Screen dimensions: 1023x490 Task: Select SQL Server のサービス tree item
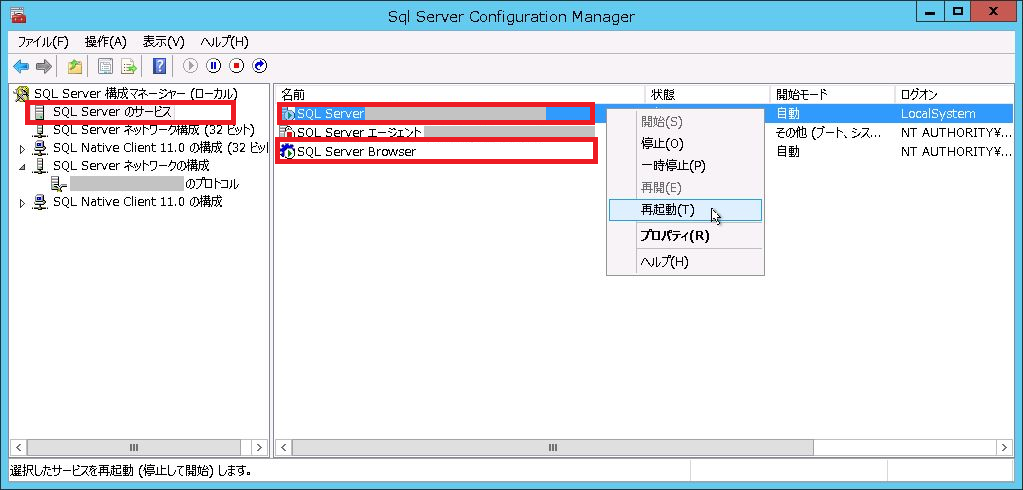pos(112,112)
